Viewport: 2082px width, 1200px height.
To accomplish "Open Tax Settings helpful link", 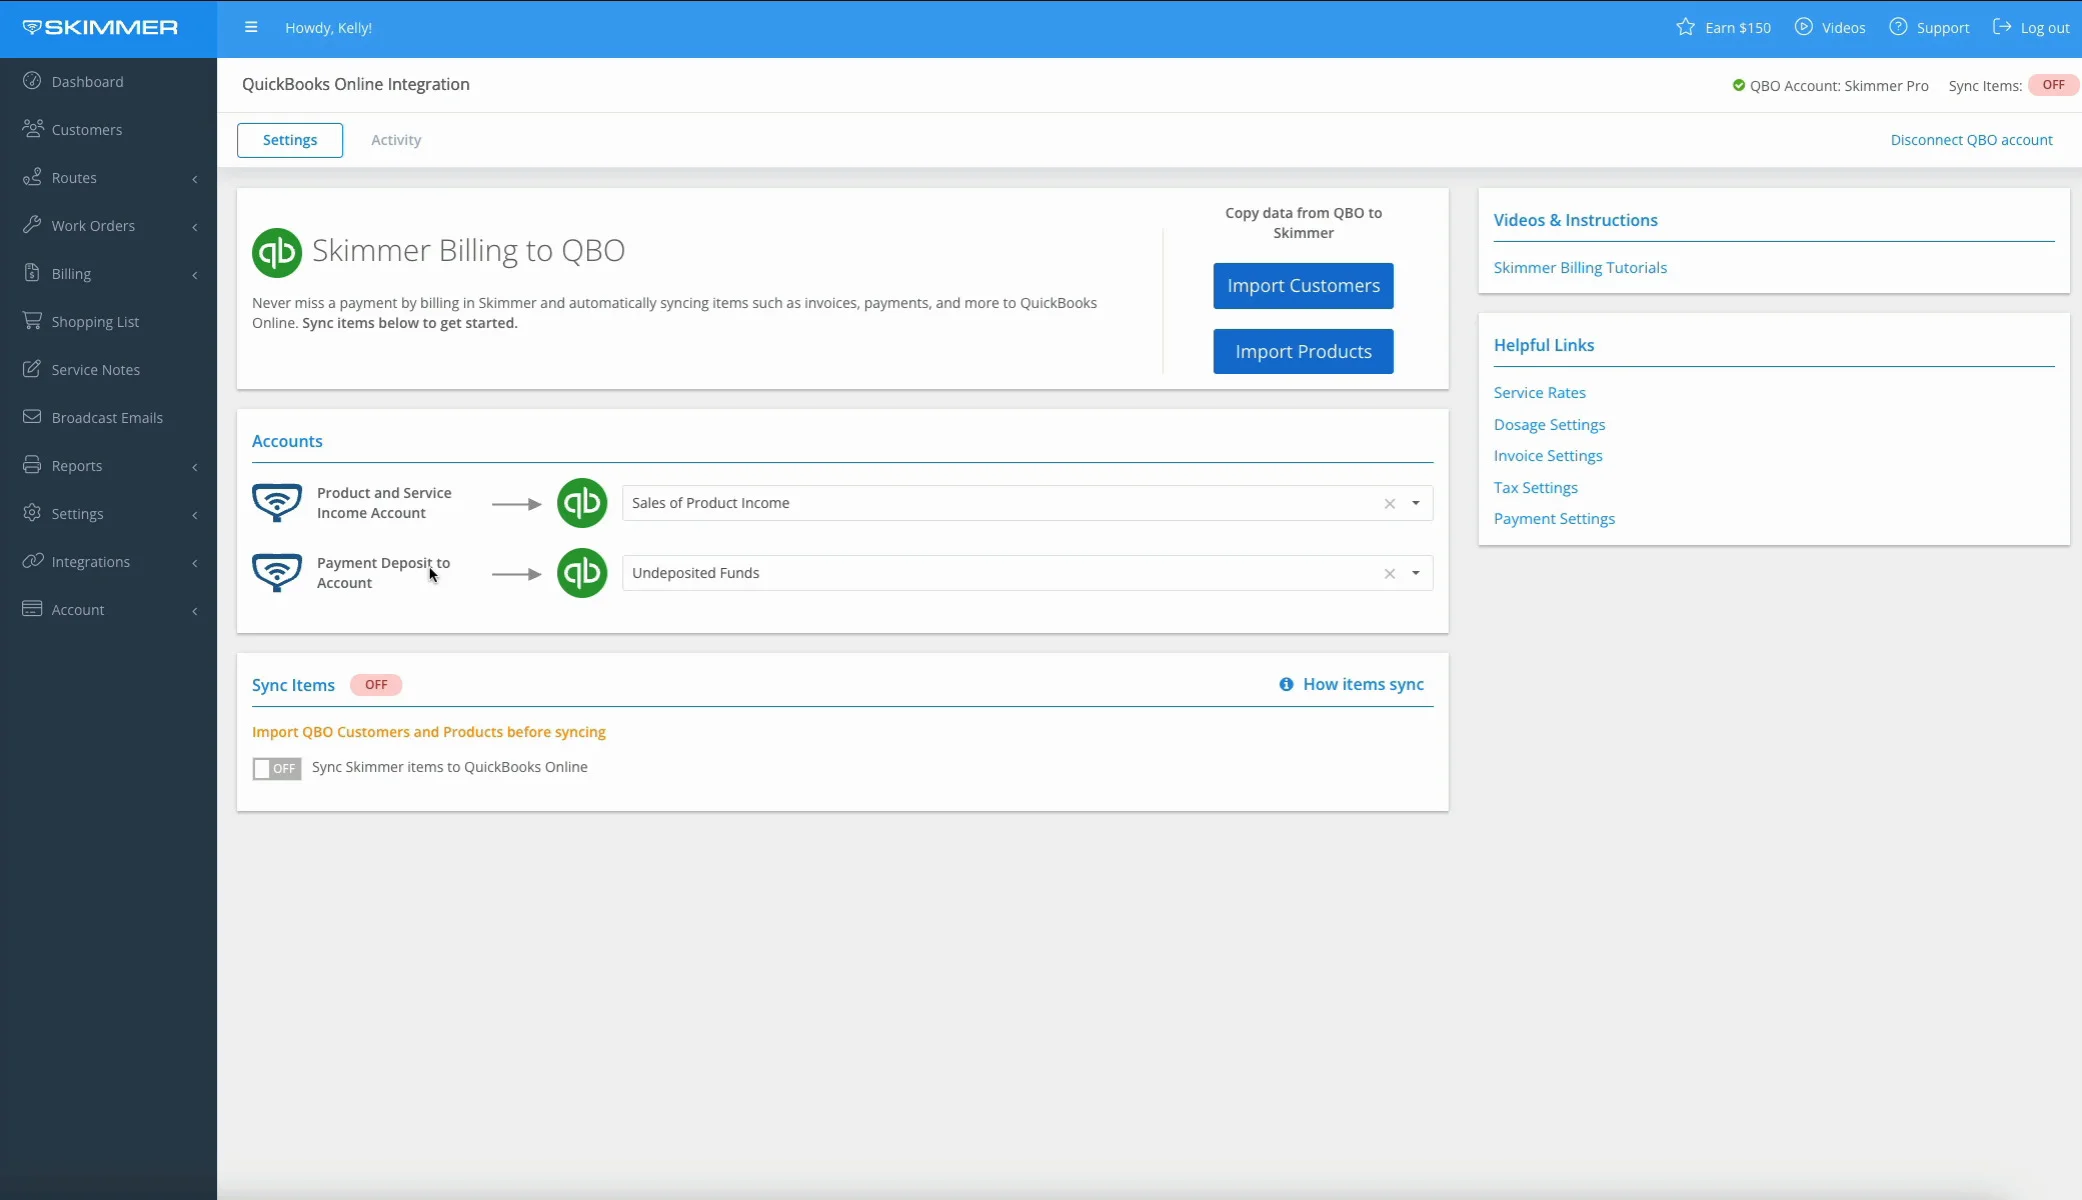I will coord(1535,488).
